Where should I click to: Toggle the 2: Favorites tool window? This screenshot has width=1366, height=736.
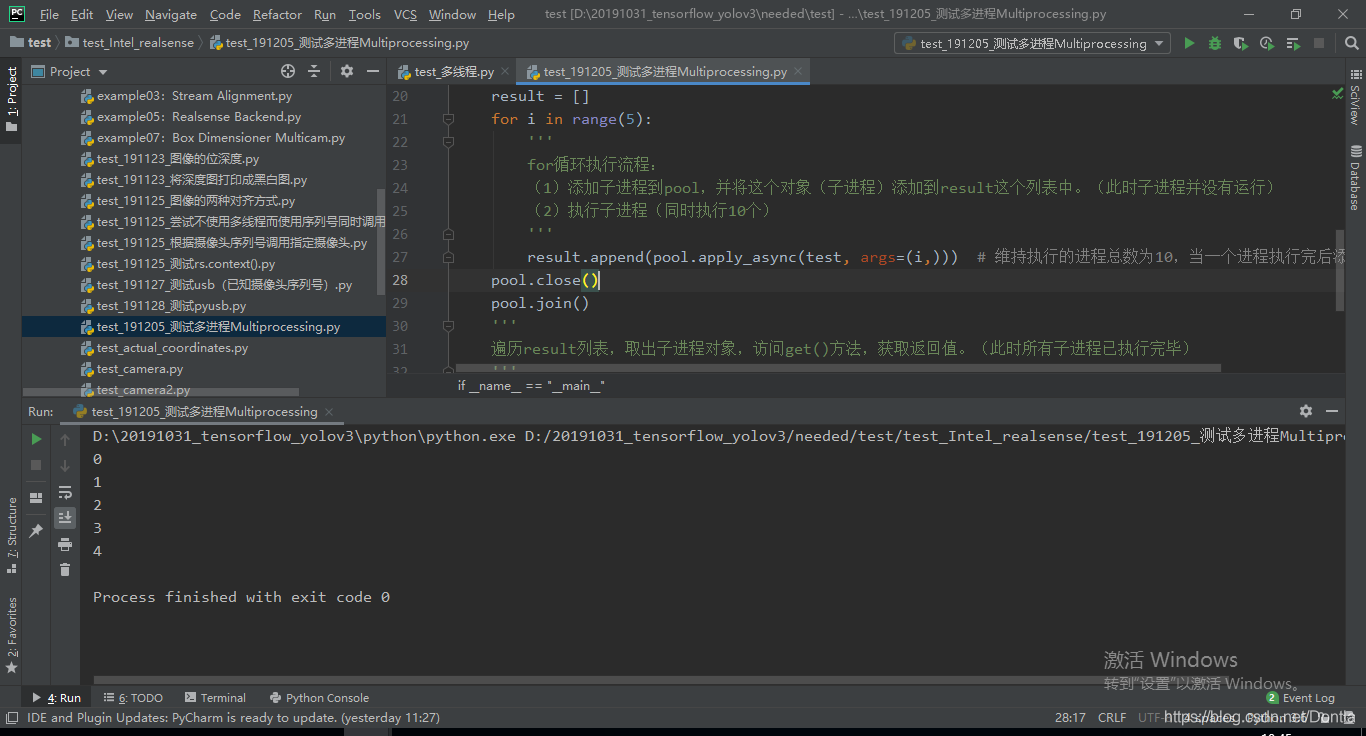pyautogui.click(x=12, y=634)
